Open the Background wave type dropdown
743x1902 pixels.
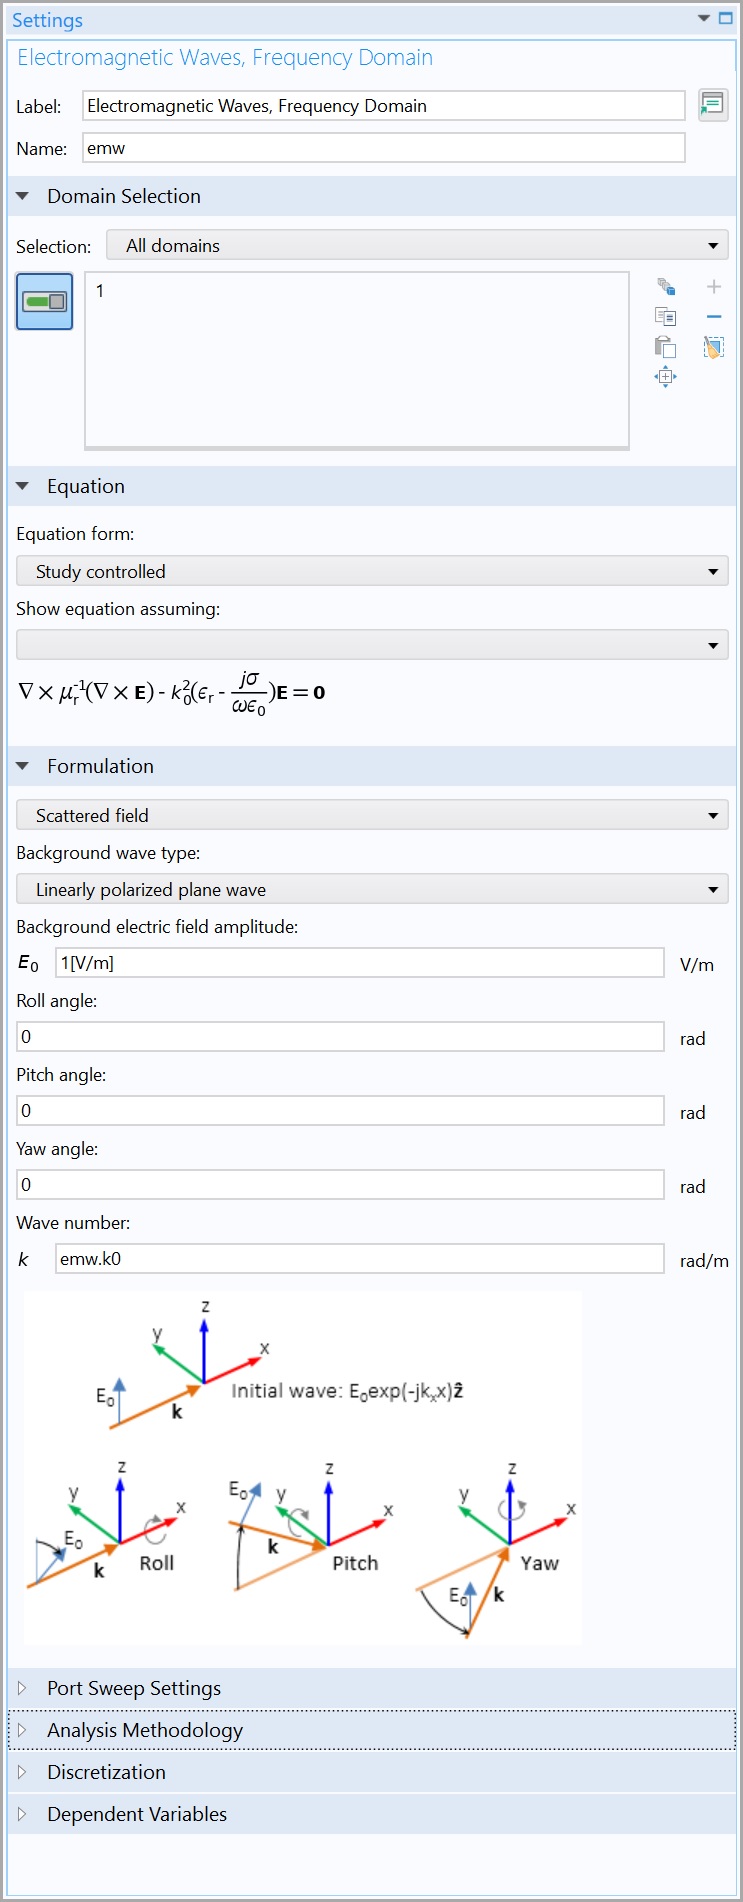(x=372, y=890)
